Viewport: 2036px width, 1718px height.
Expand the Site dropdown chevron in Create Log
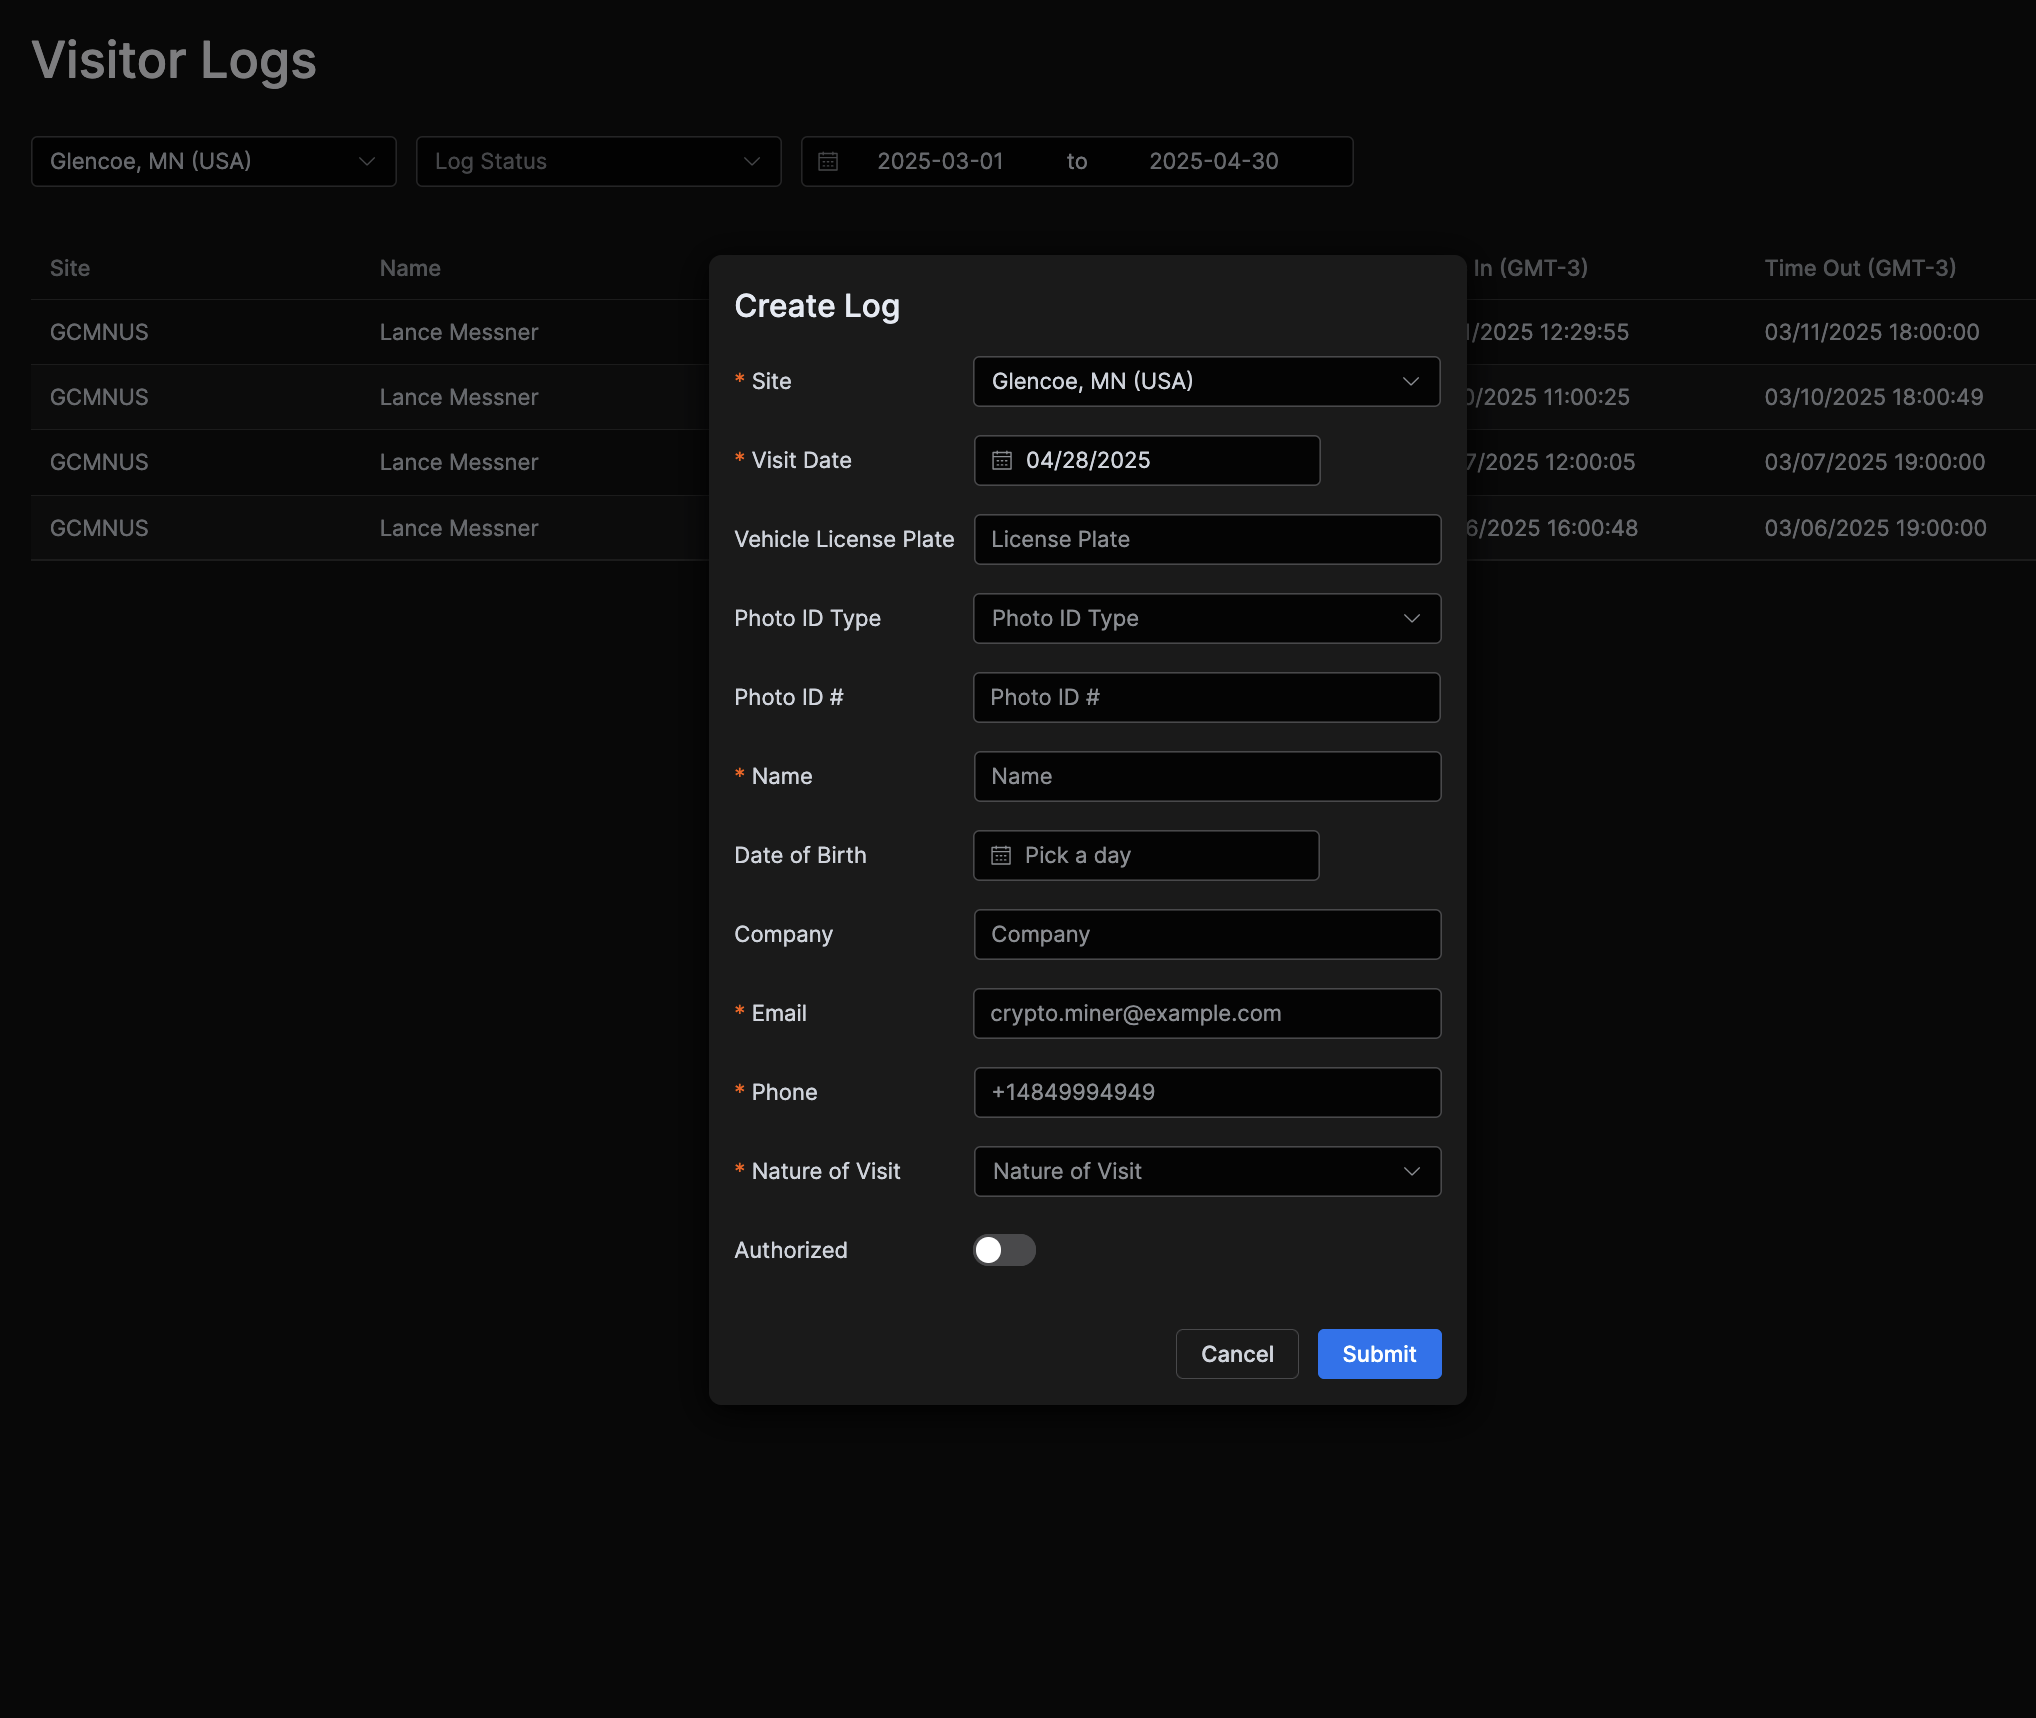point(1411,381)
